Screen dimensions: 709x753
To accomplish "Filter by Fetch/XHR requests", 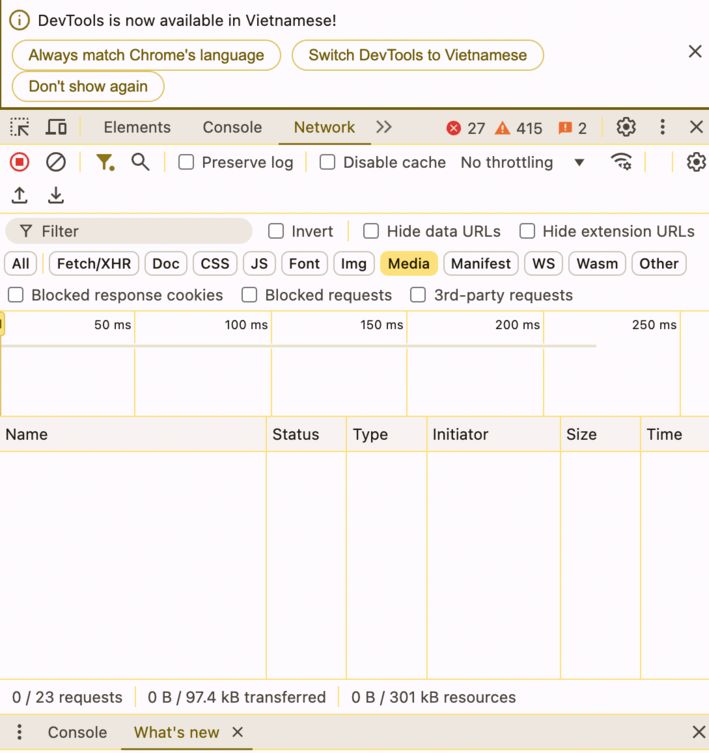I will click(94, 264).
